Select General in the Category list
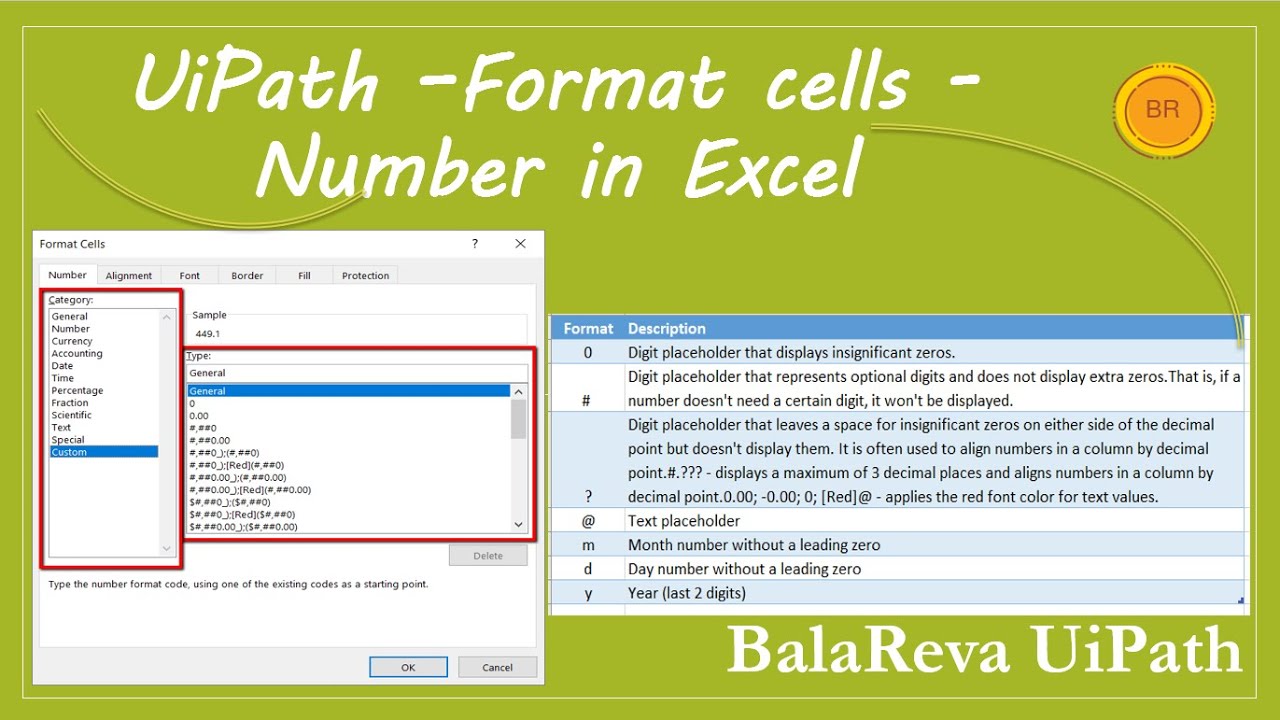The width and height of the screenshot is (1280, 720). tap(104, 316)
